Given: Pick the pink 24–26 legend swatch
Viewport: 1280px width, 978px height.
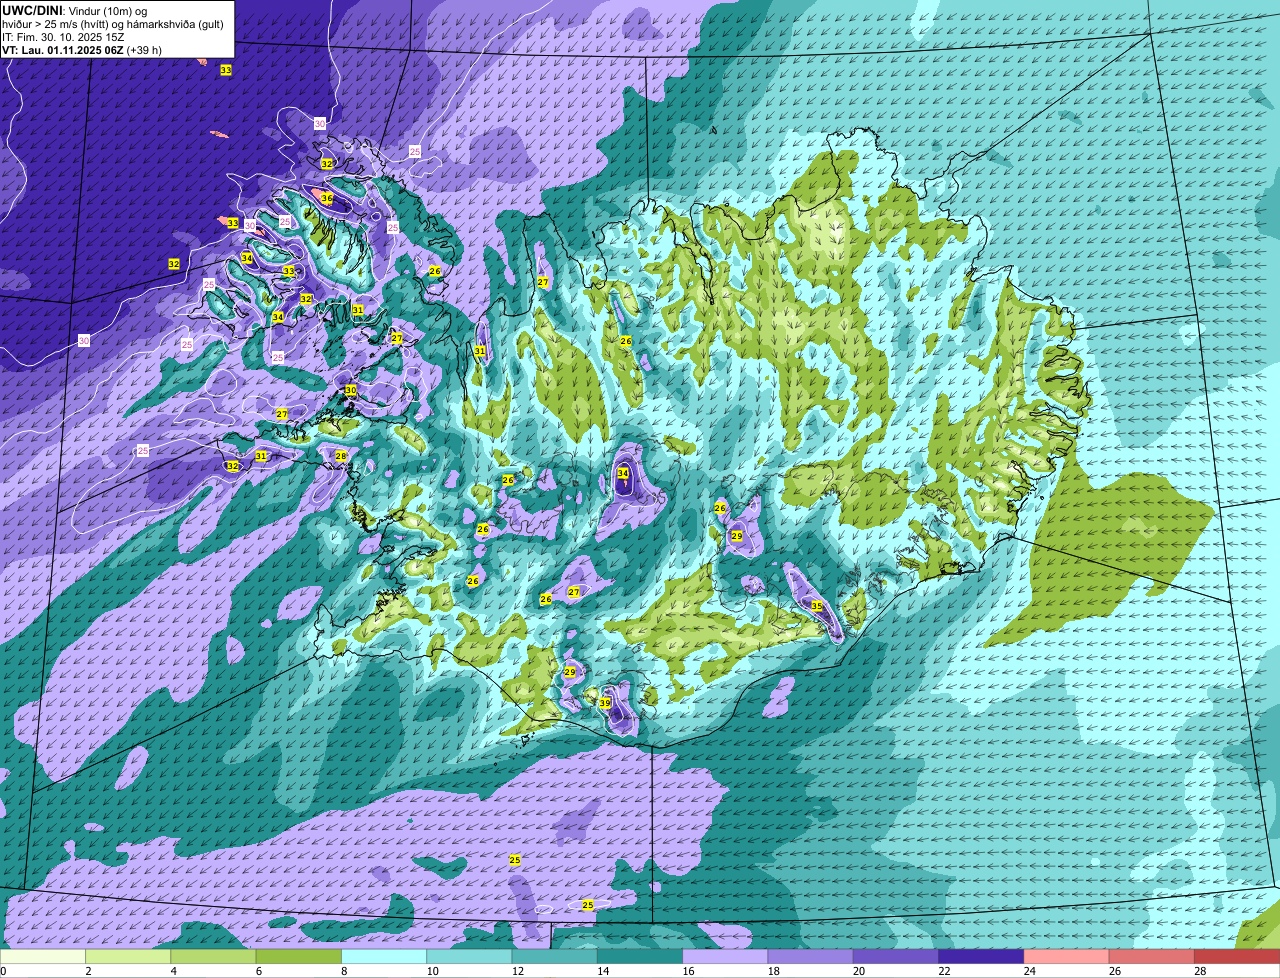Looking at the screenshot, I should 1066,956.
